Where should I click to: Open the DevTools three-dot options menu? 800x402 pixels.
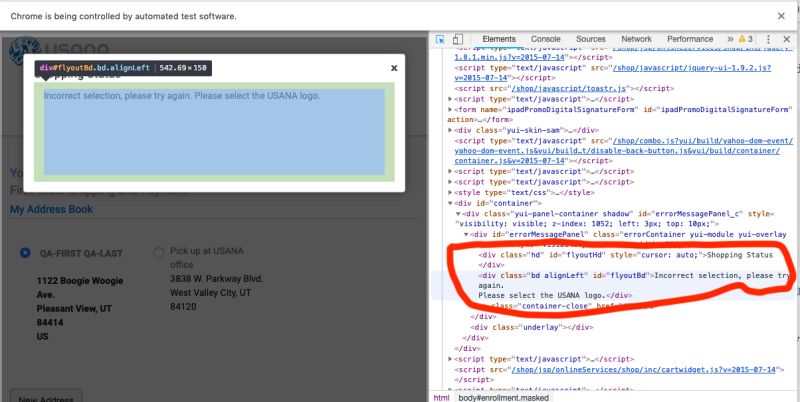(x=768, y=39)
